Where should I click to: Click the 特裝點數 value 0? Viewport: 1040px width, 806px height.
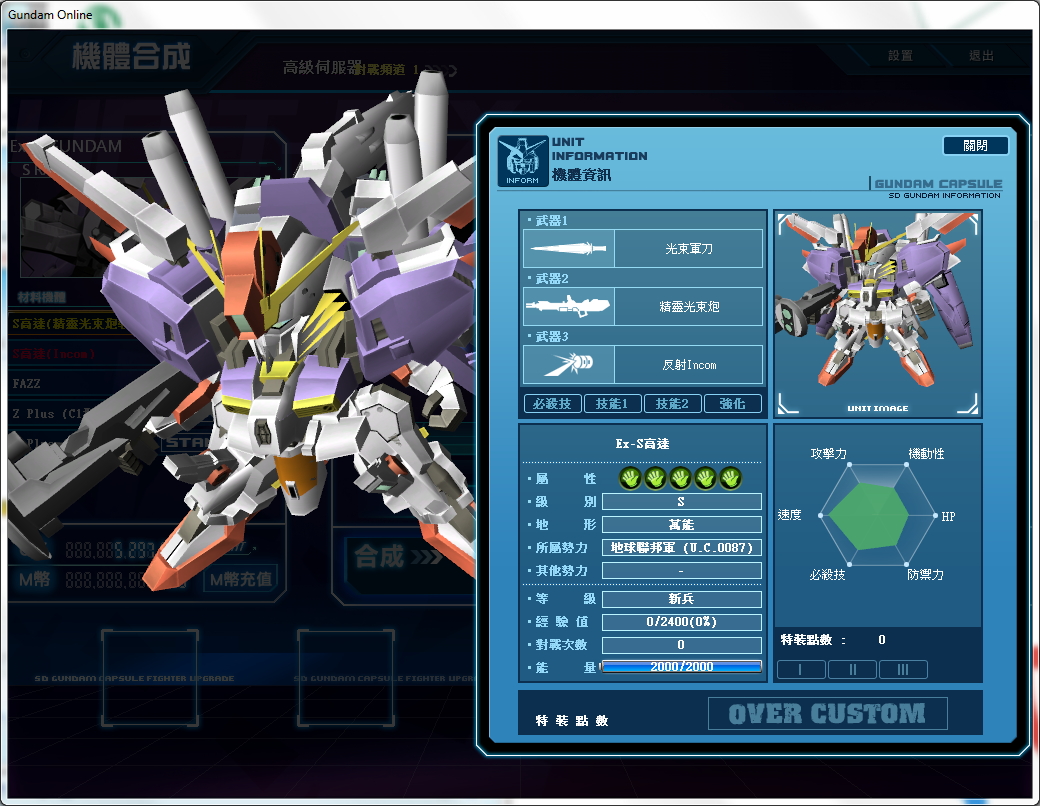(x=881, y=639)
